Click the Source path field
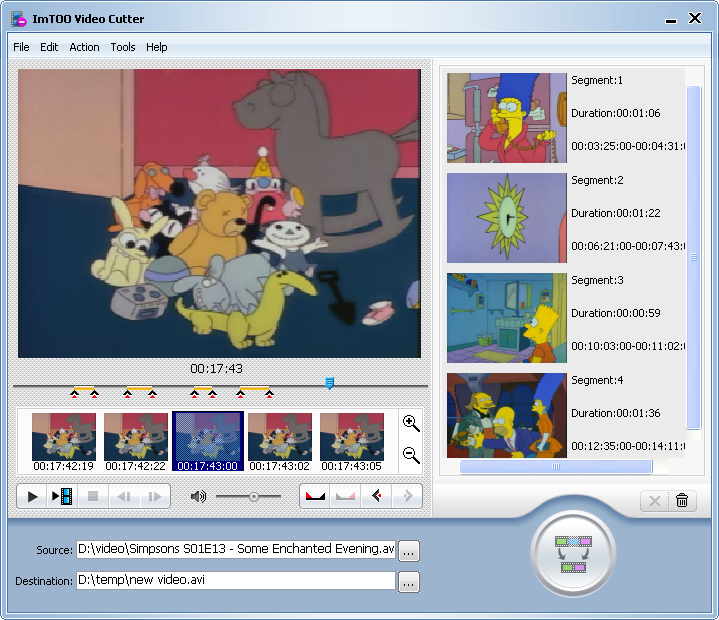This screenshot has height=620, width=719. [x=236, y=549]
